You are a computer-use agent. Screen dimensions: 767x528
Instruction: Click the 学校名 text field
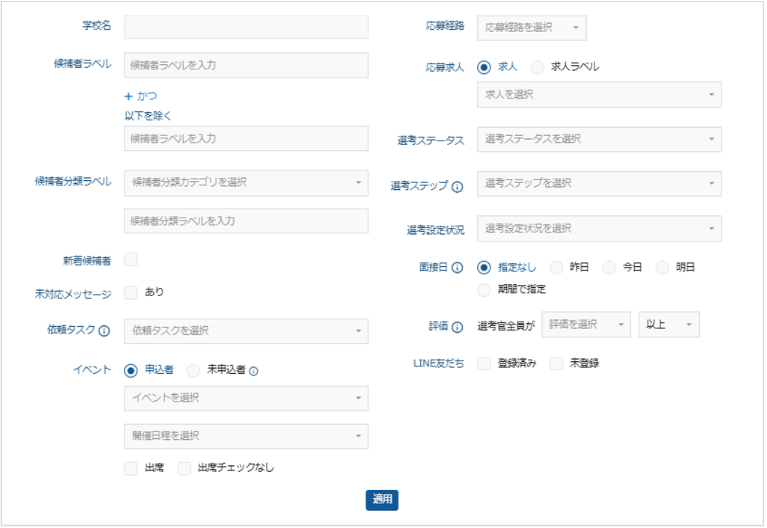pyautogui.click(x=246, y=27)
